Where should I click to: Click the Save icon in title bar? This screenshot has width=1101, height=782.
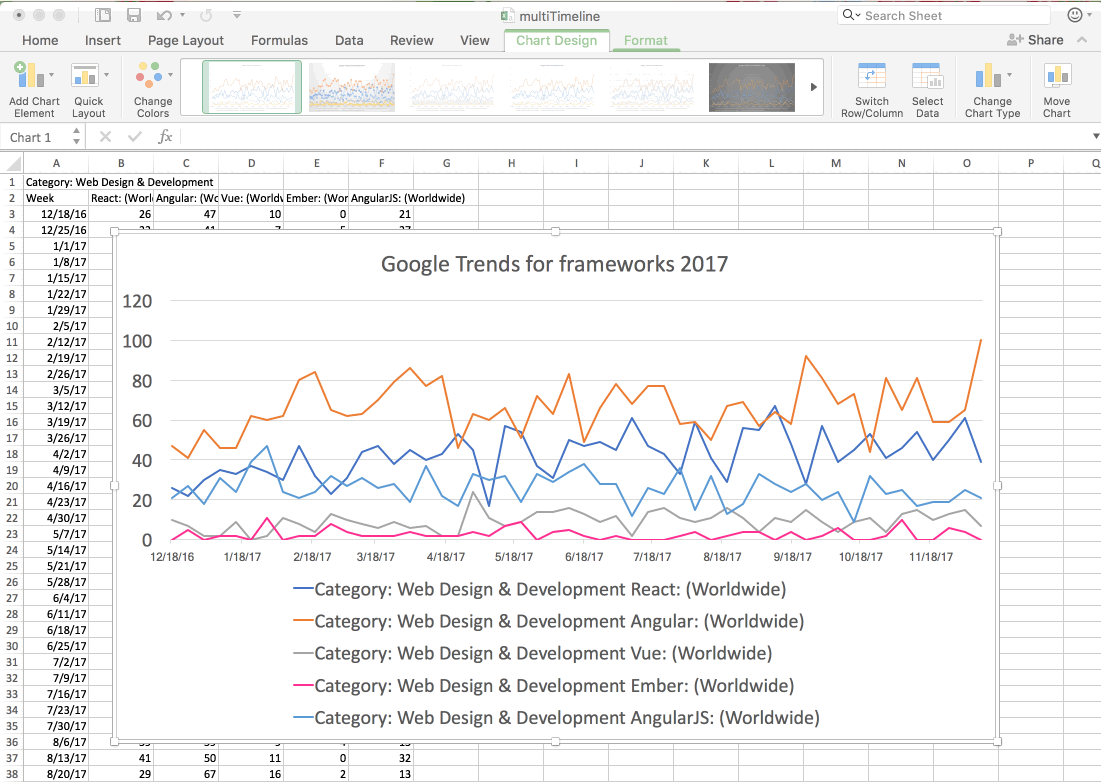(133, 15)
